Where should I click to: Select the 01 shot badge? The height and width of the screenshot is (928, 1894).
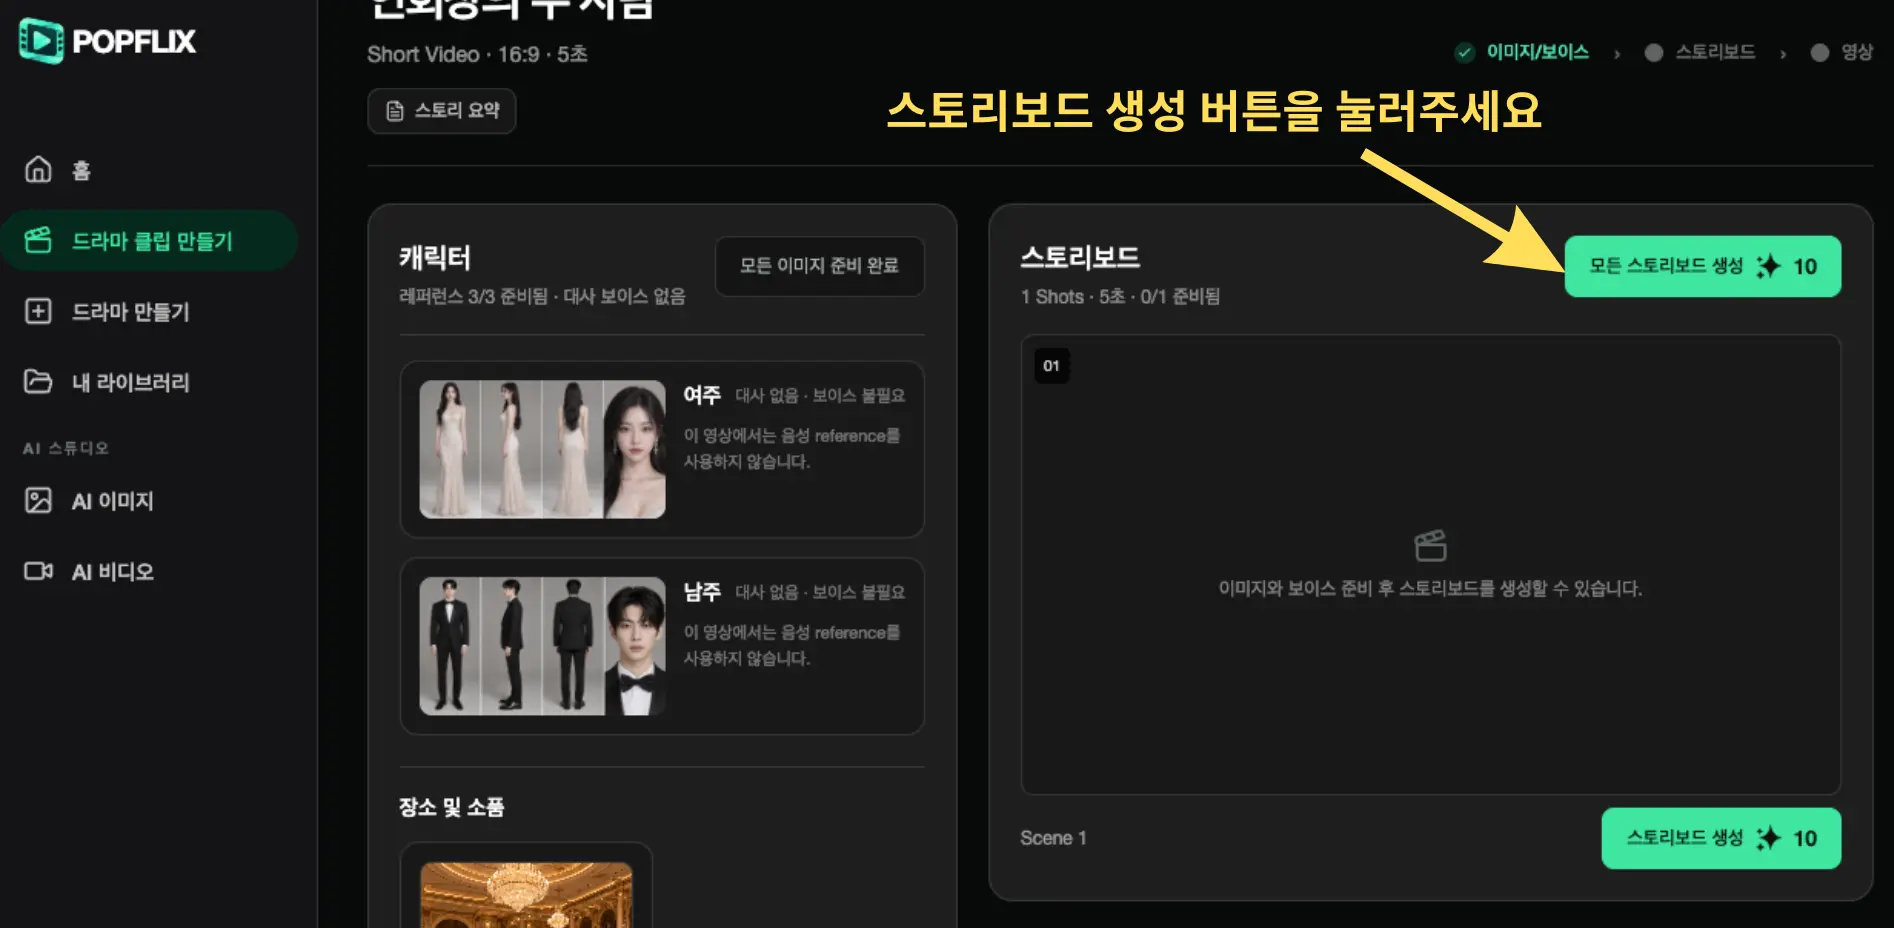click(1051, 366)
